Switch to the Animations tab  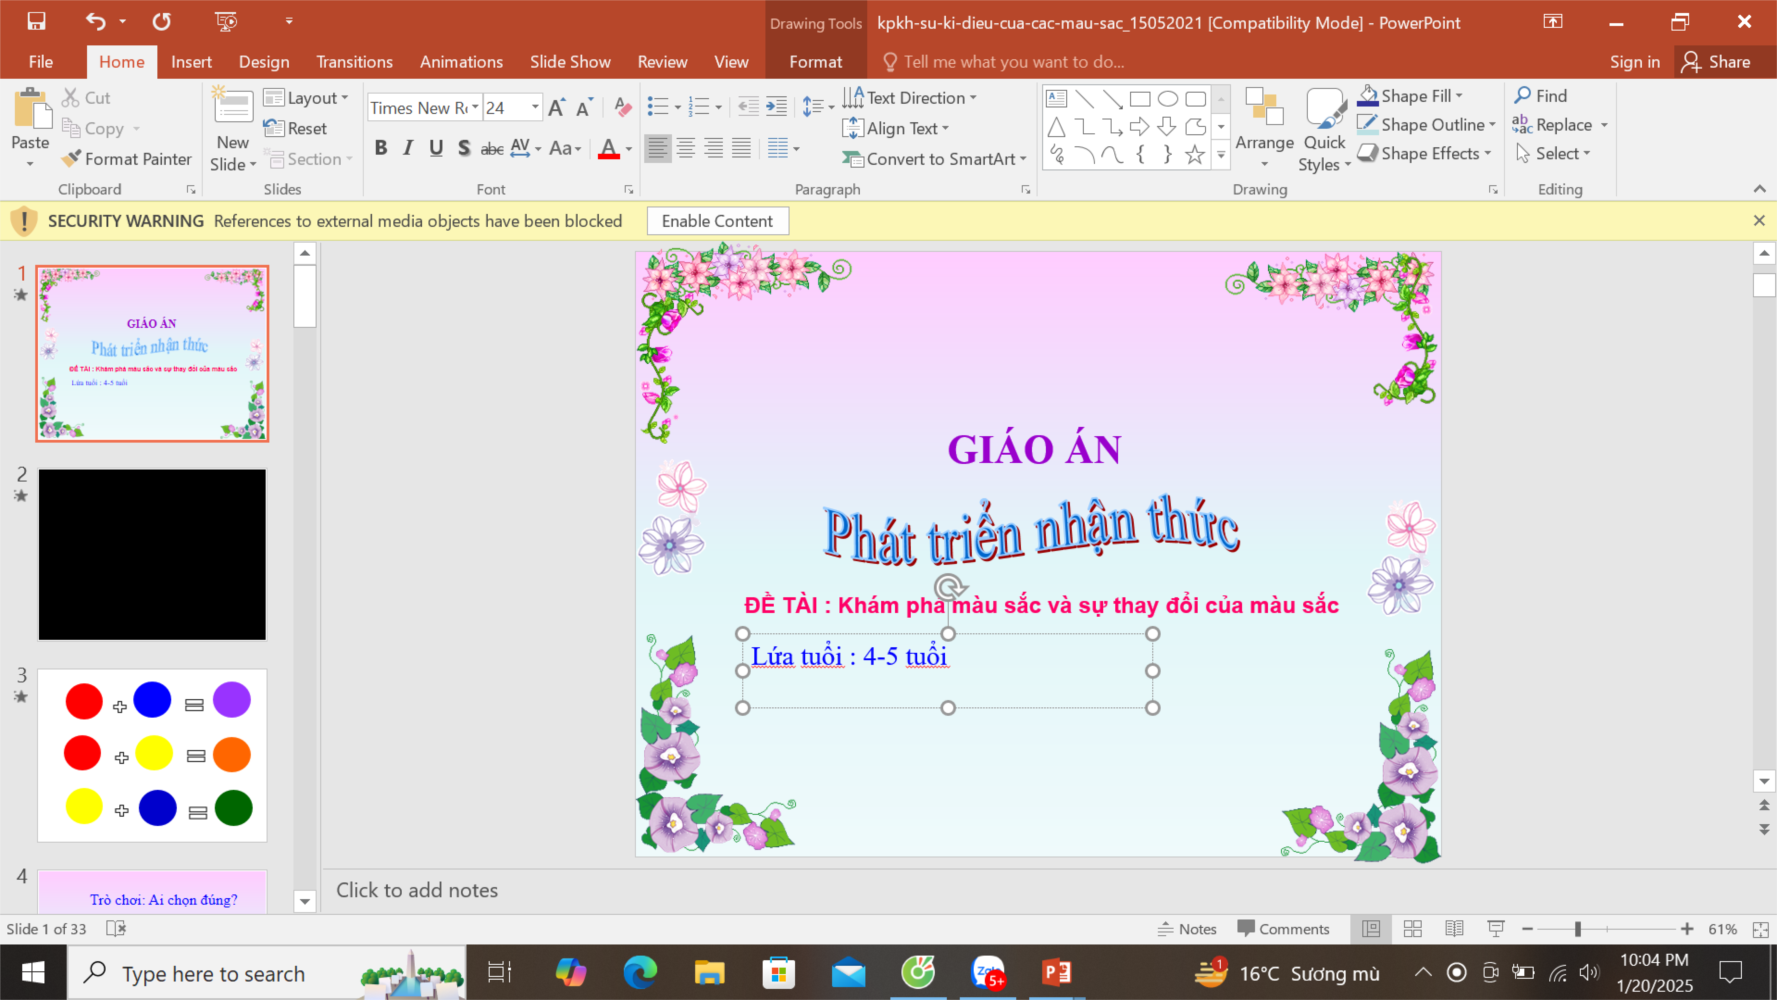[461, 62]
